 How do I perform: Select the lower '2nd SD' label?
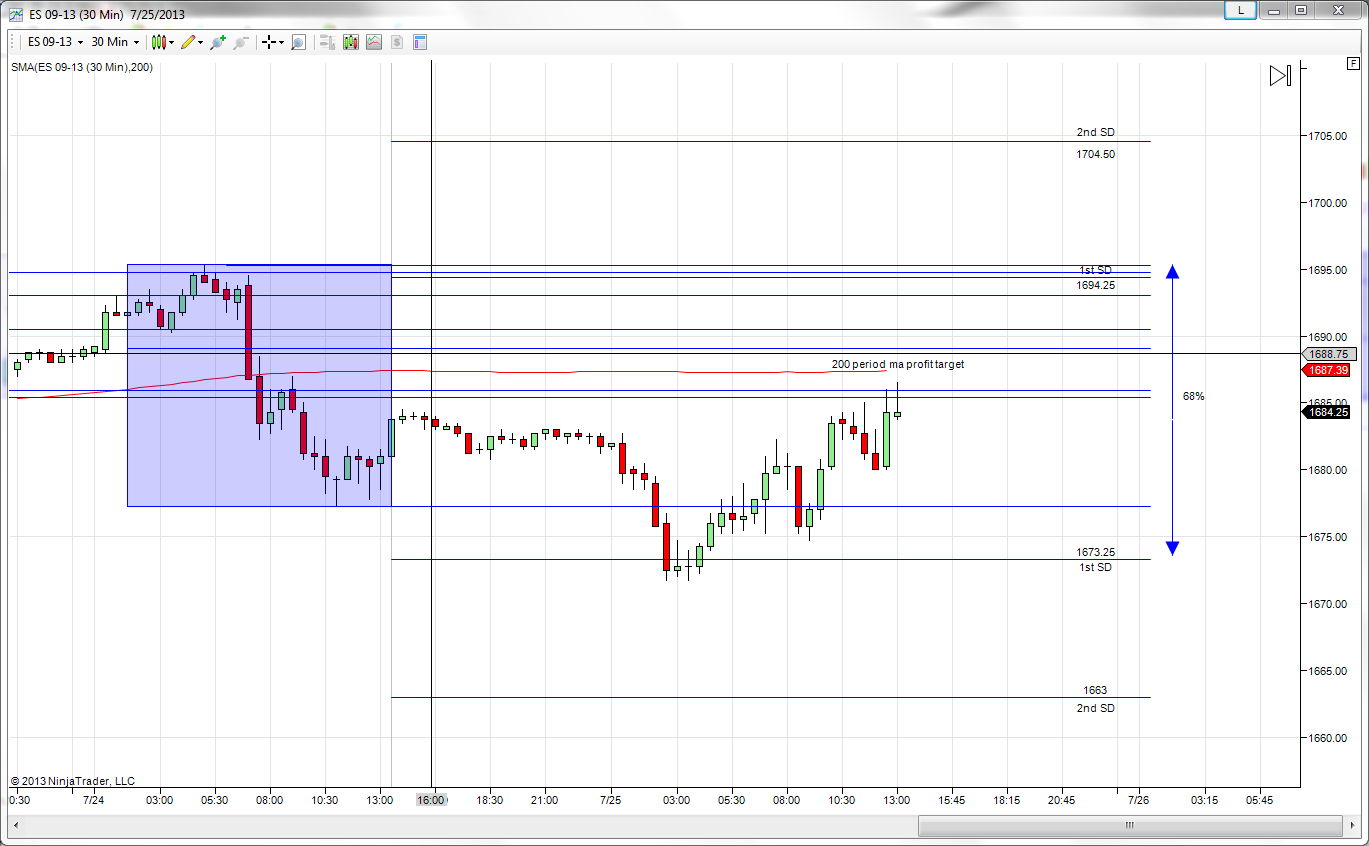(1095, 708)
